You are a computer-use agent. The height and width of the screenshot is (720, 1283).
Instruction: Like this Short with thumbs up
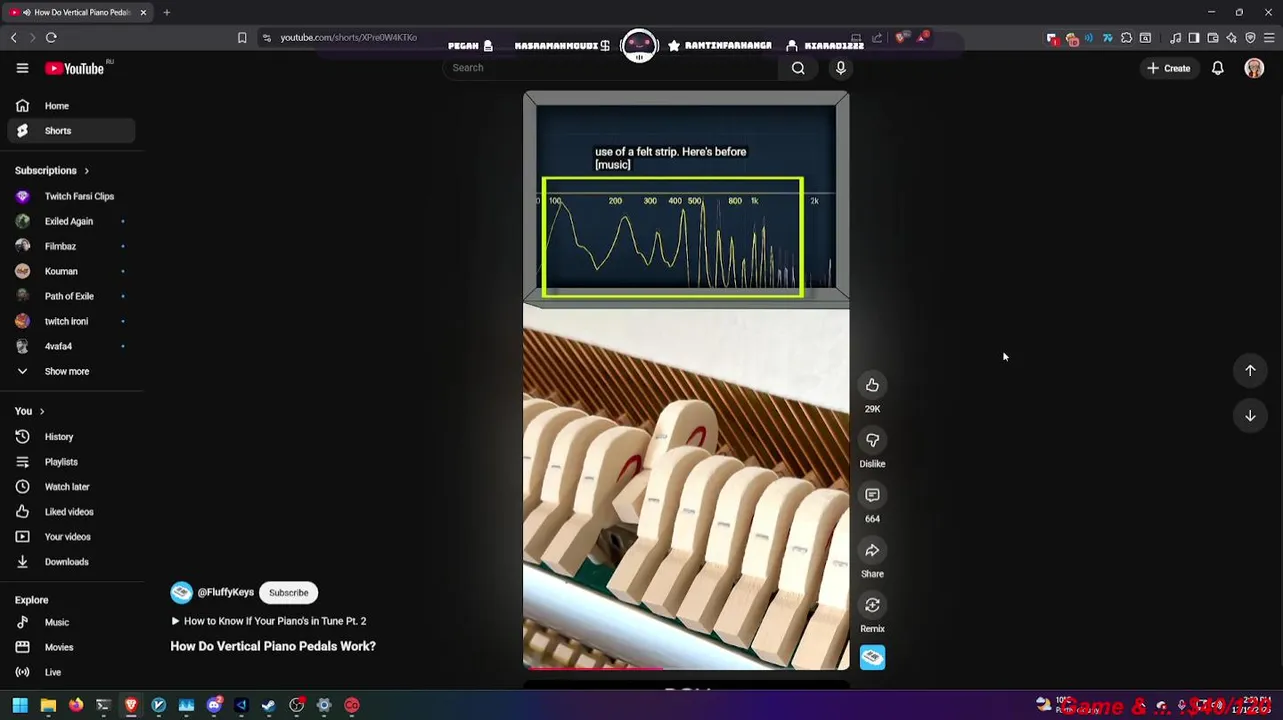(872, 385)
